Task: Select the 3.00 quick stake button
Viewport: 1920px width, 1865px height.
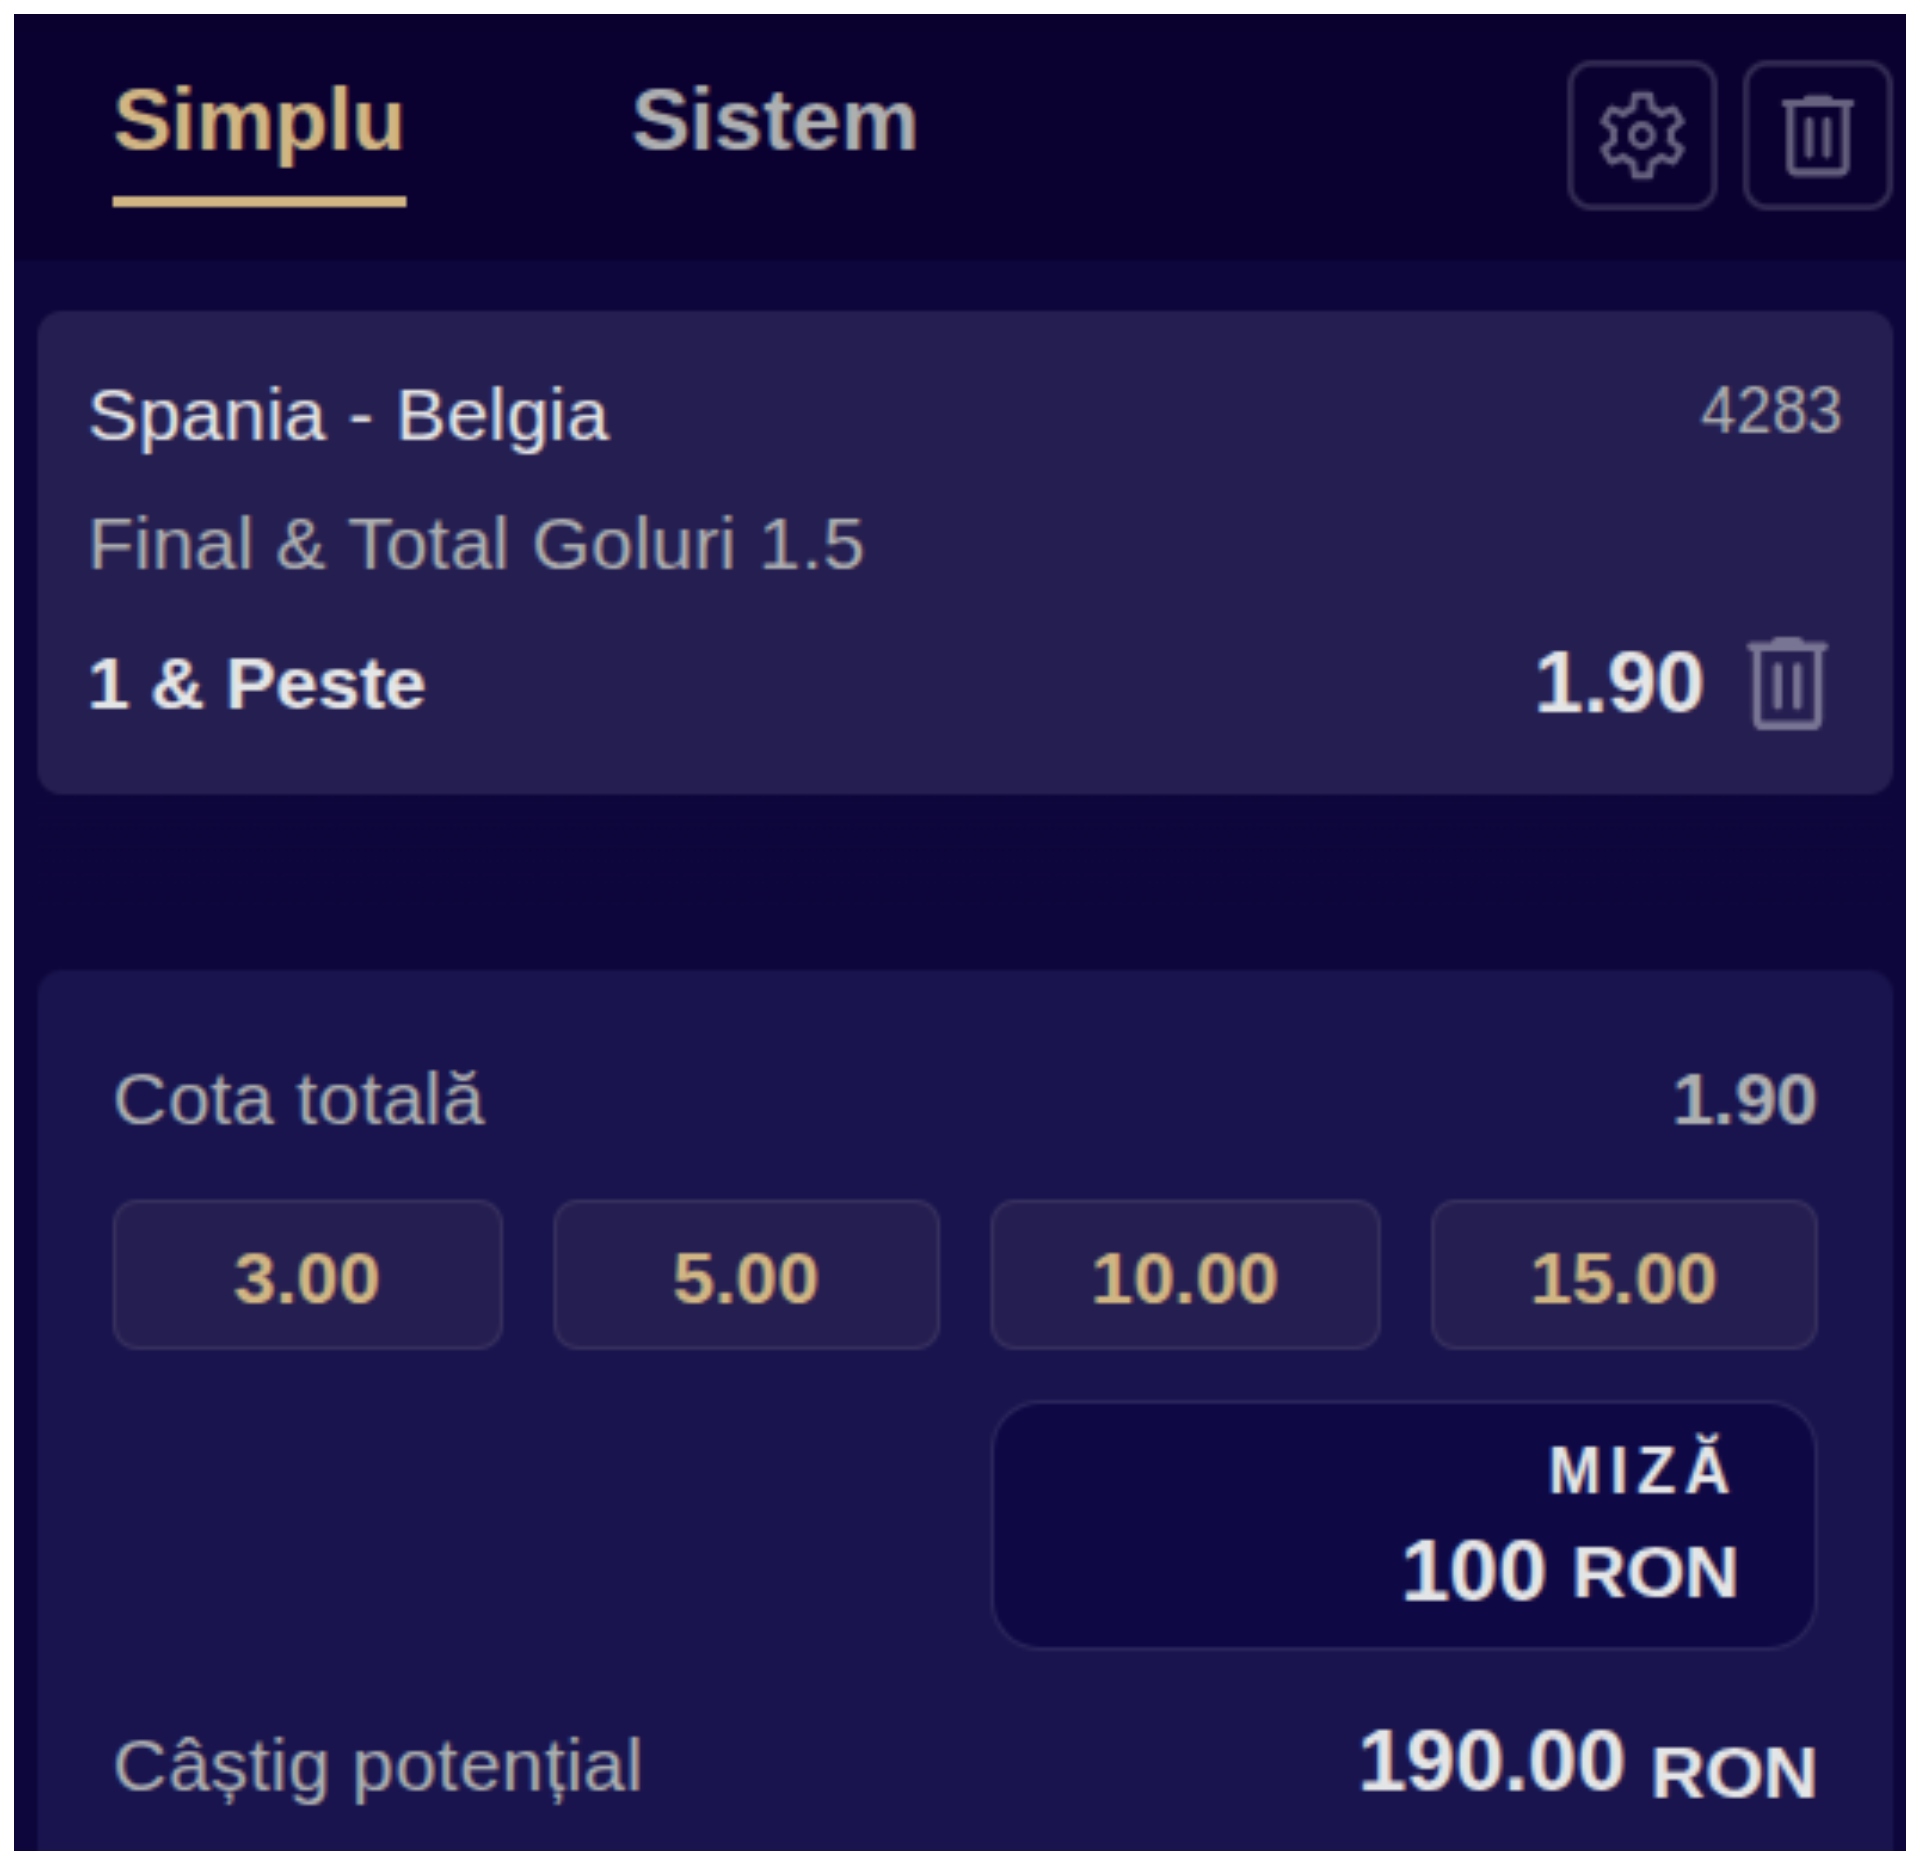Action: [x=307, y=1275]
